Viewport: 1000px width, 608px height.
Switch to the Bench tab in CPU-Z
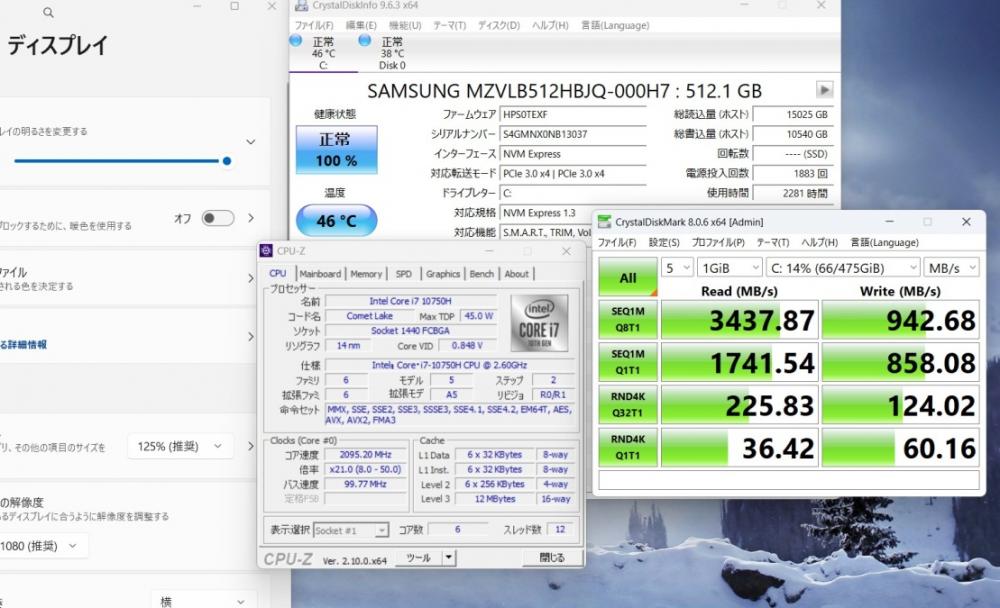[482, 274]
